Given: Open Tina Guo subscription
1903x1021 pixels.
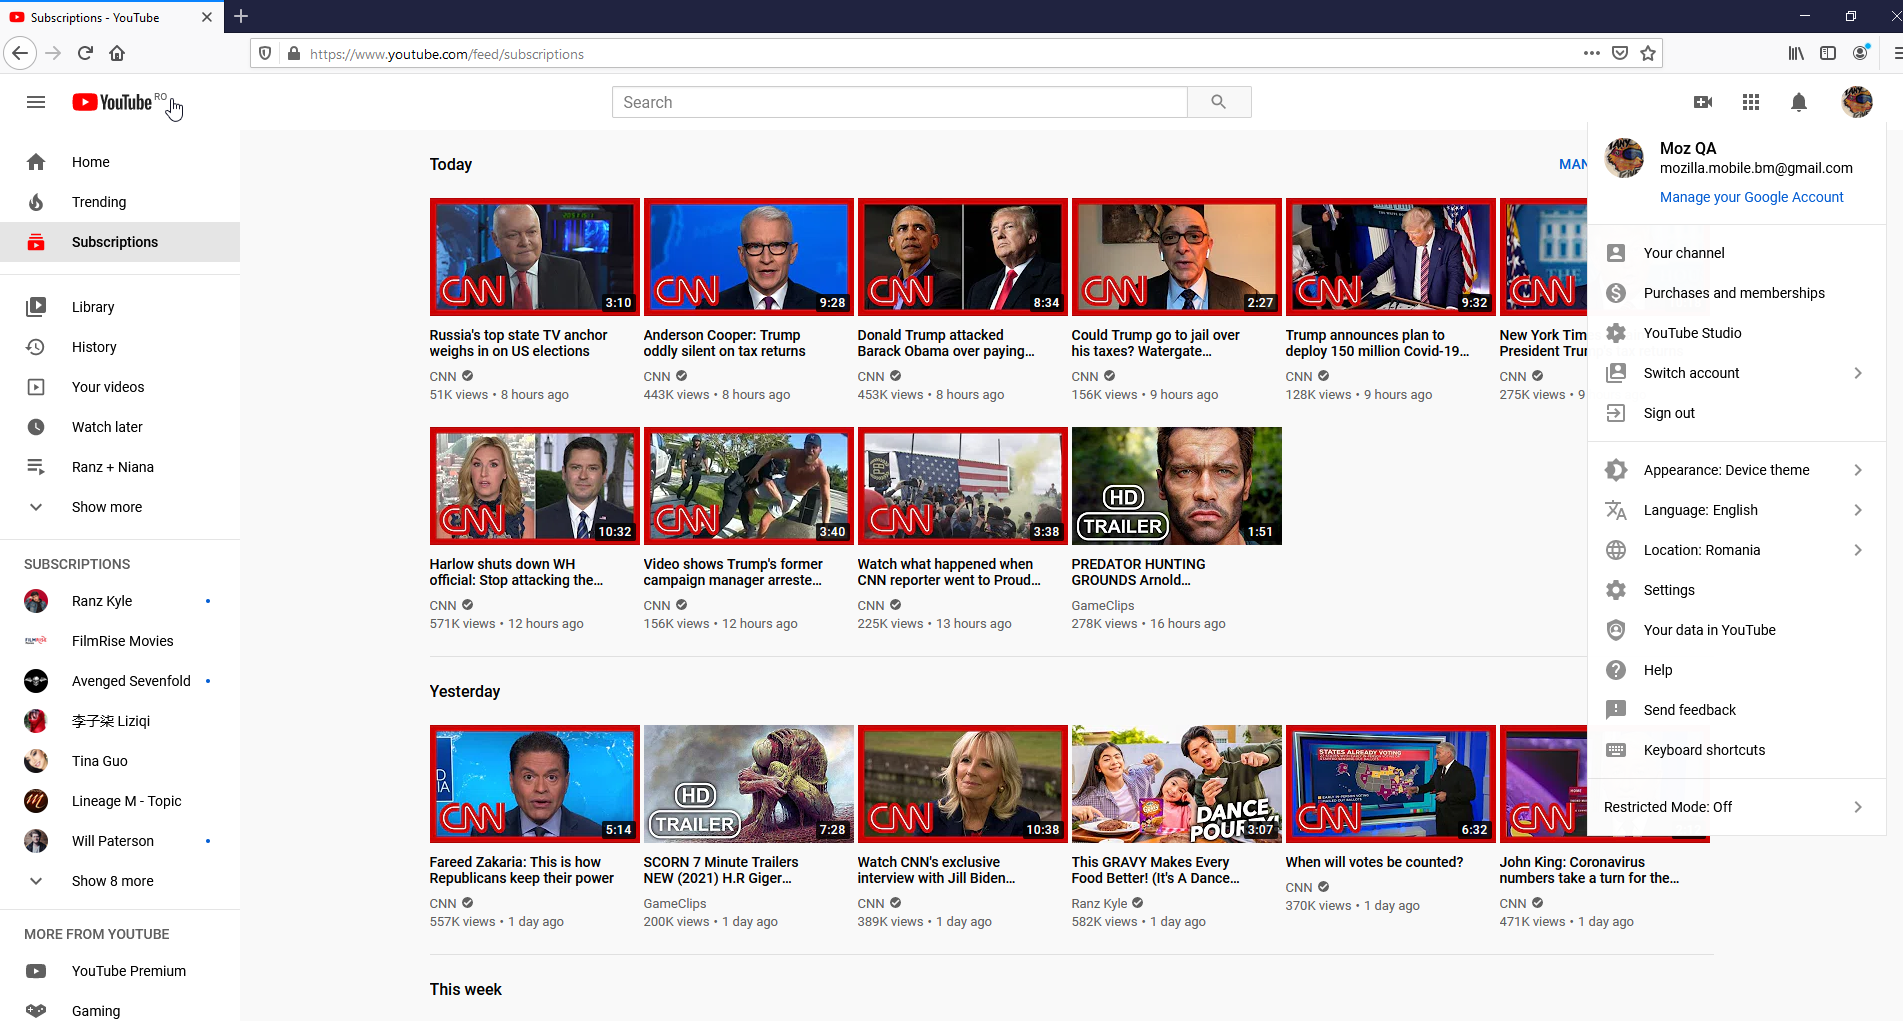Looking at the screenshot, I should pos(120,761).
